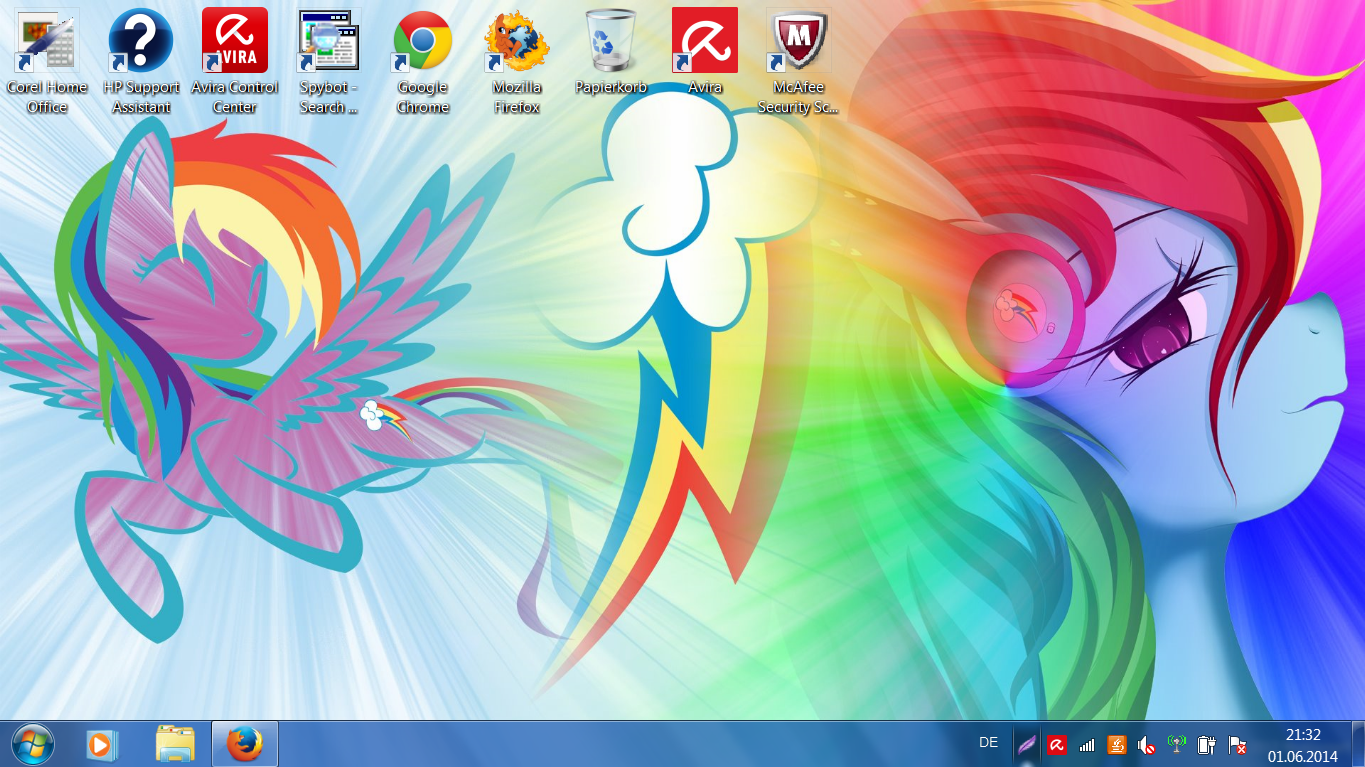Open Windows Explorer folder on taskbar
The height and width of the screenshot is (767, 1365).
[175, 744]
